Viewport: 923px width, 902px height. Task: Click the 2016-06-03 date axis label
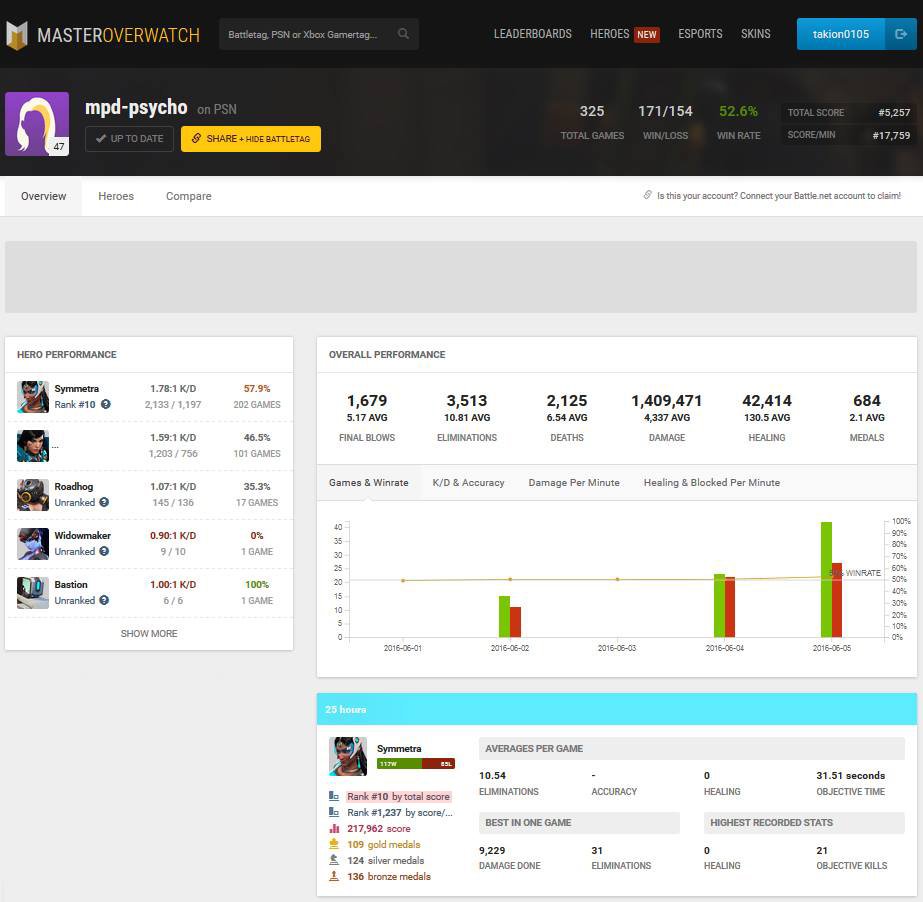616,648
